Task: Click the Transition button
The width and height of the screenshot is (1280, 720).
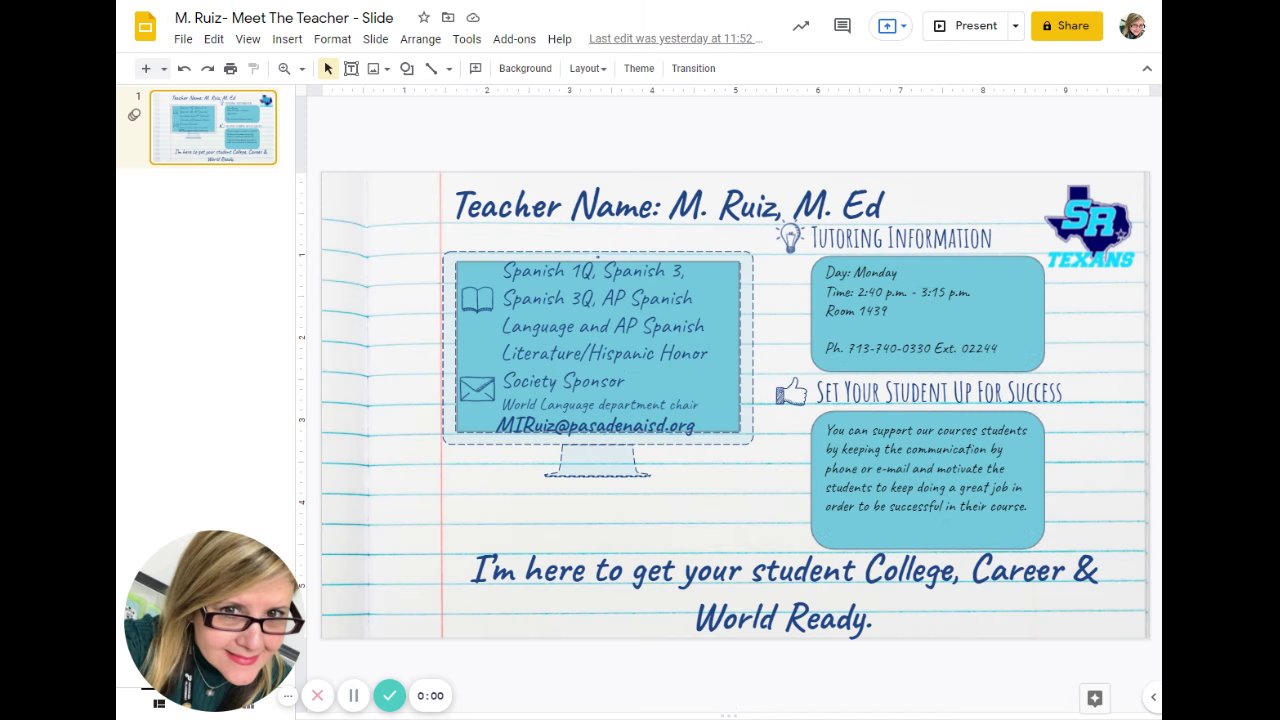Action: pos(693,69)
